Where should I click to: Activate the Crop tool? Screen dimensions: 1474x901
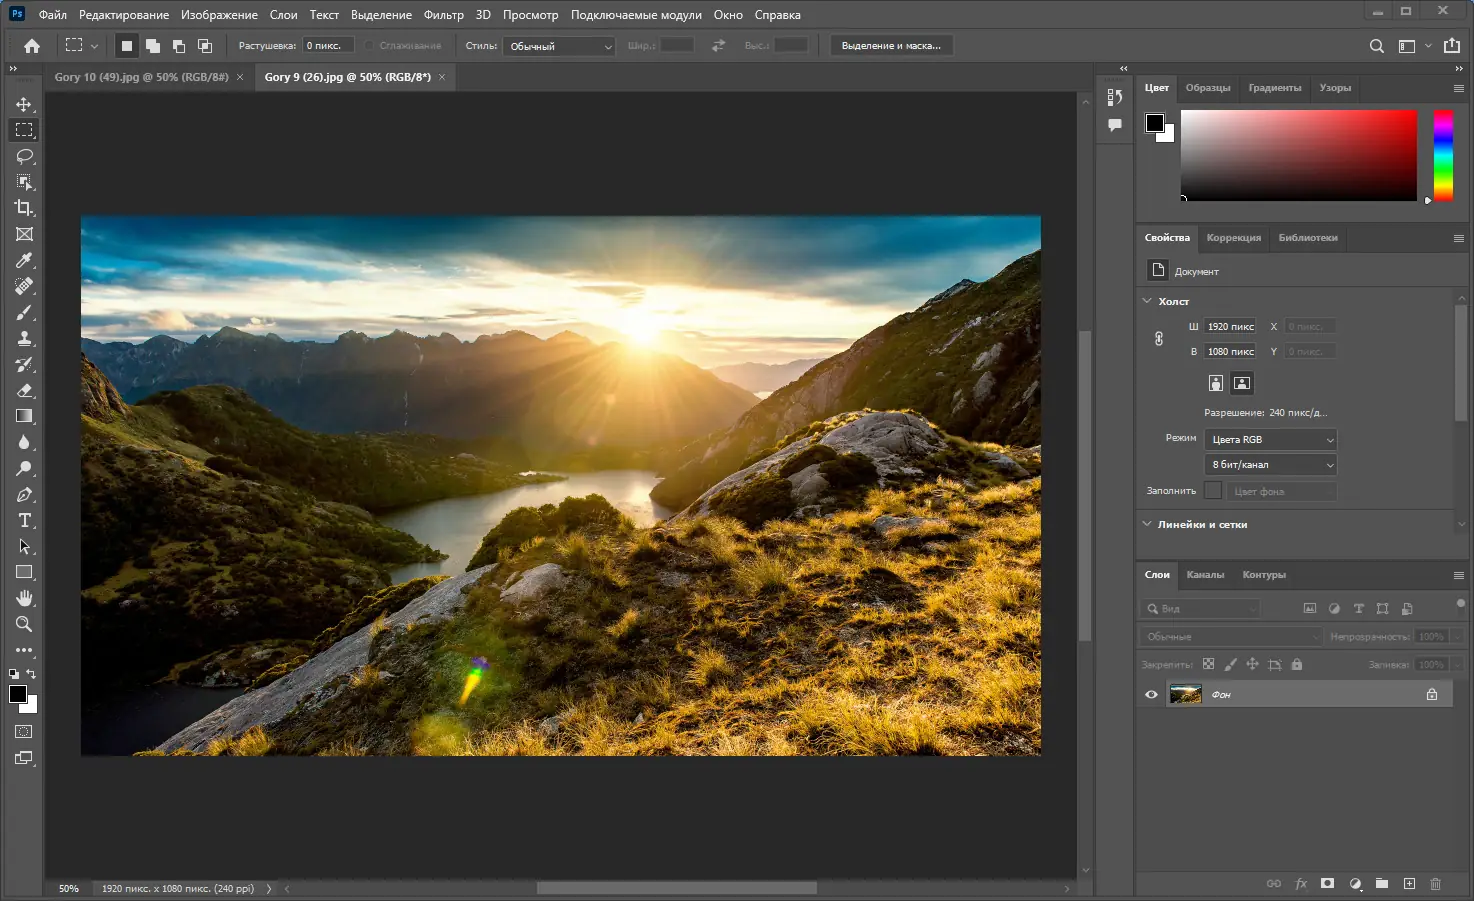click(24, 208)
